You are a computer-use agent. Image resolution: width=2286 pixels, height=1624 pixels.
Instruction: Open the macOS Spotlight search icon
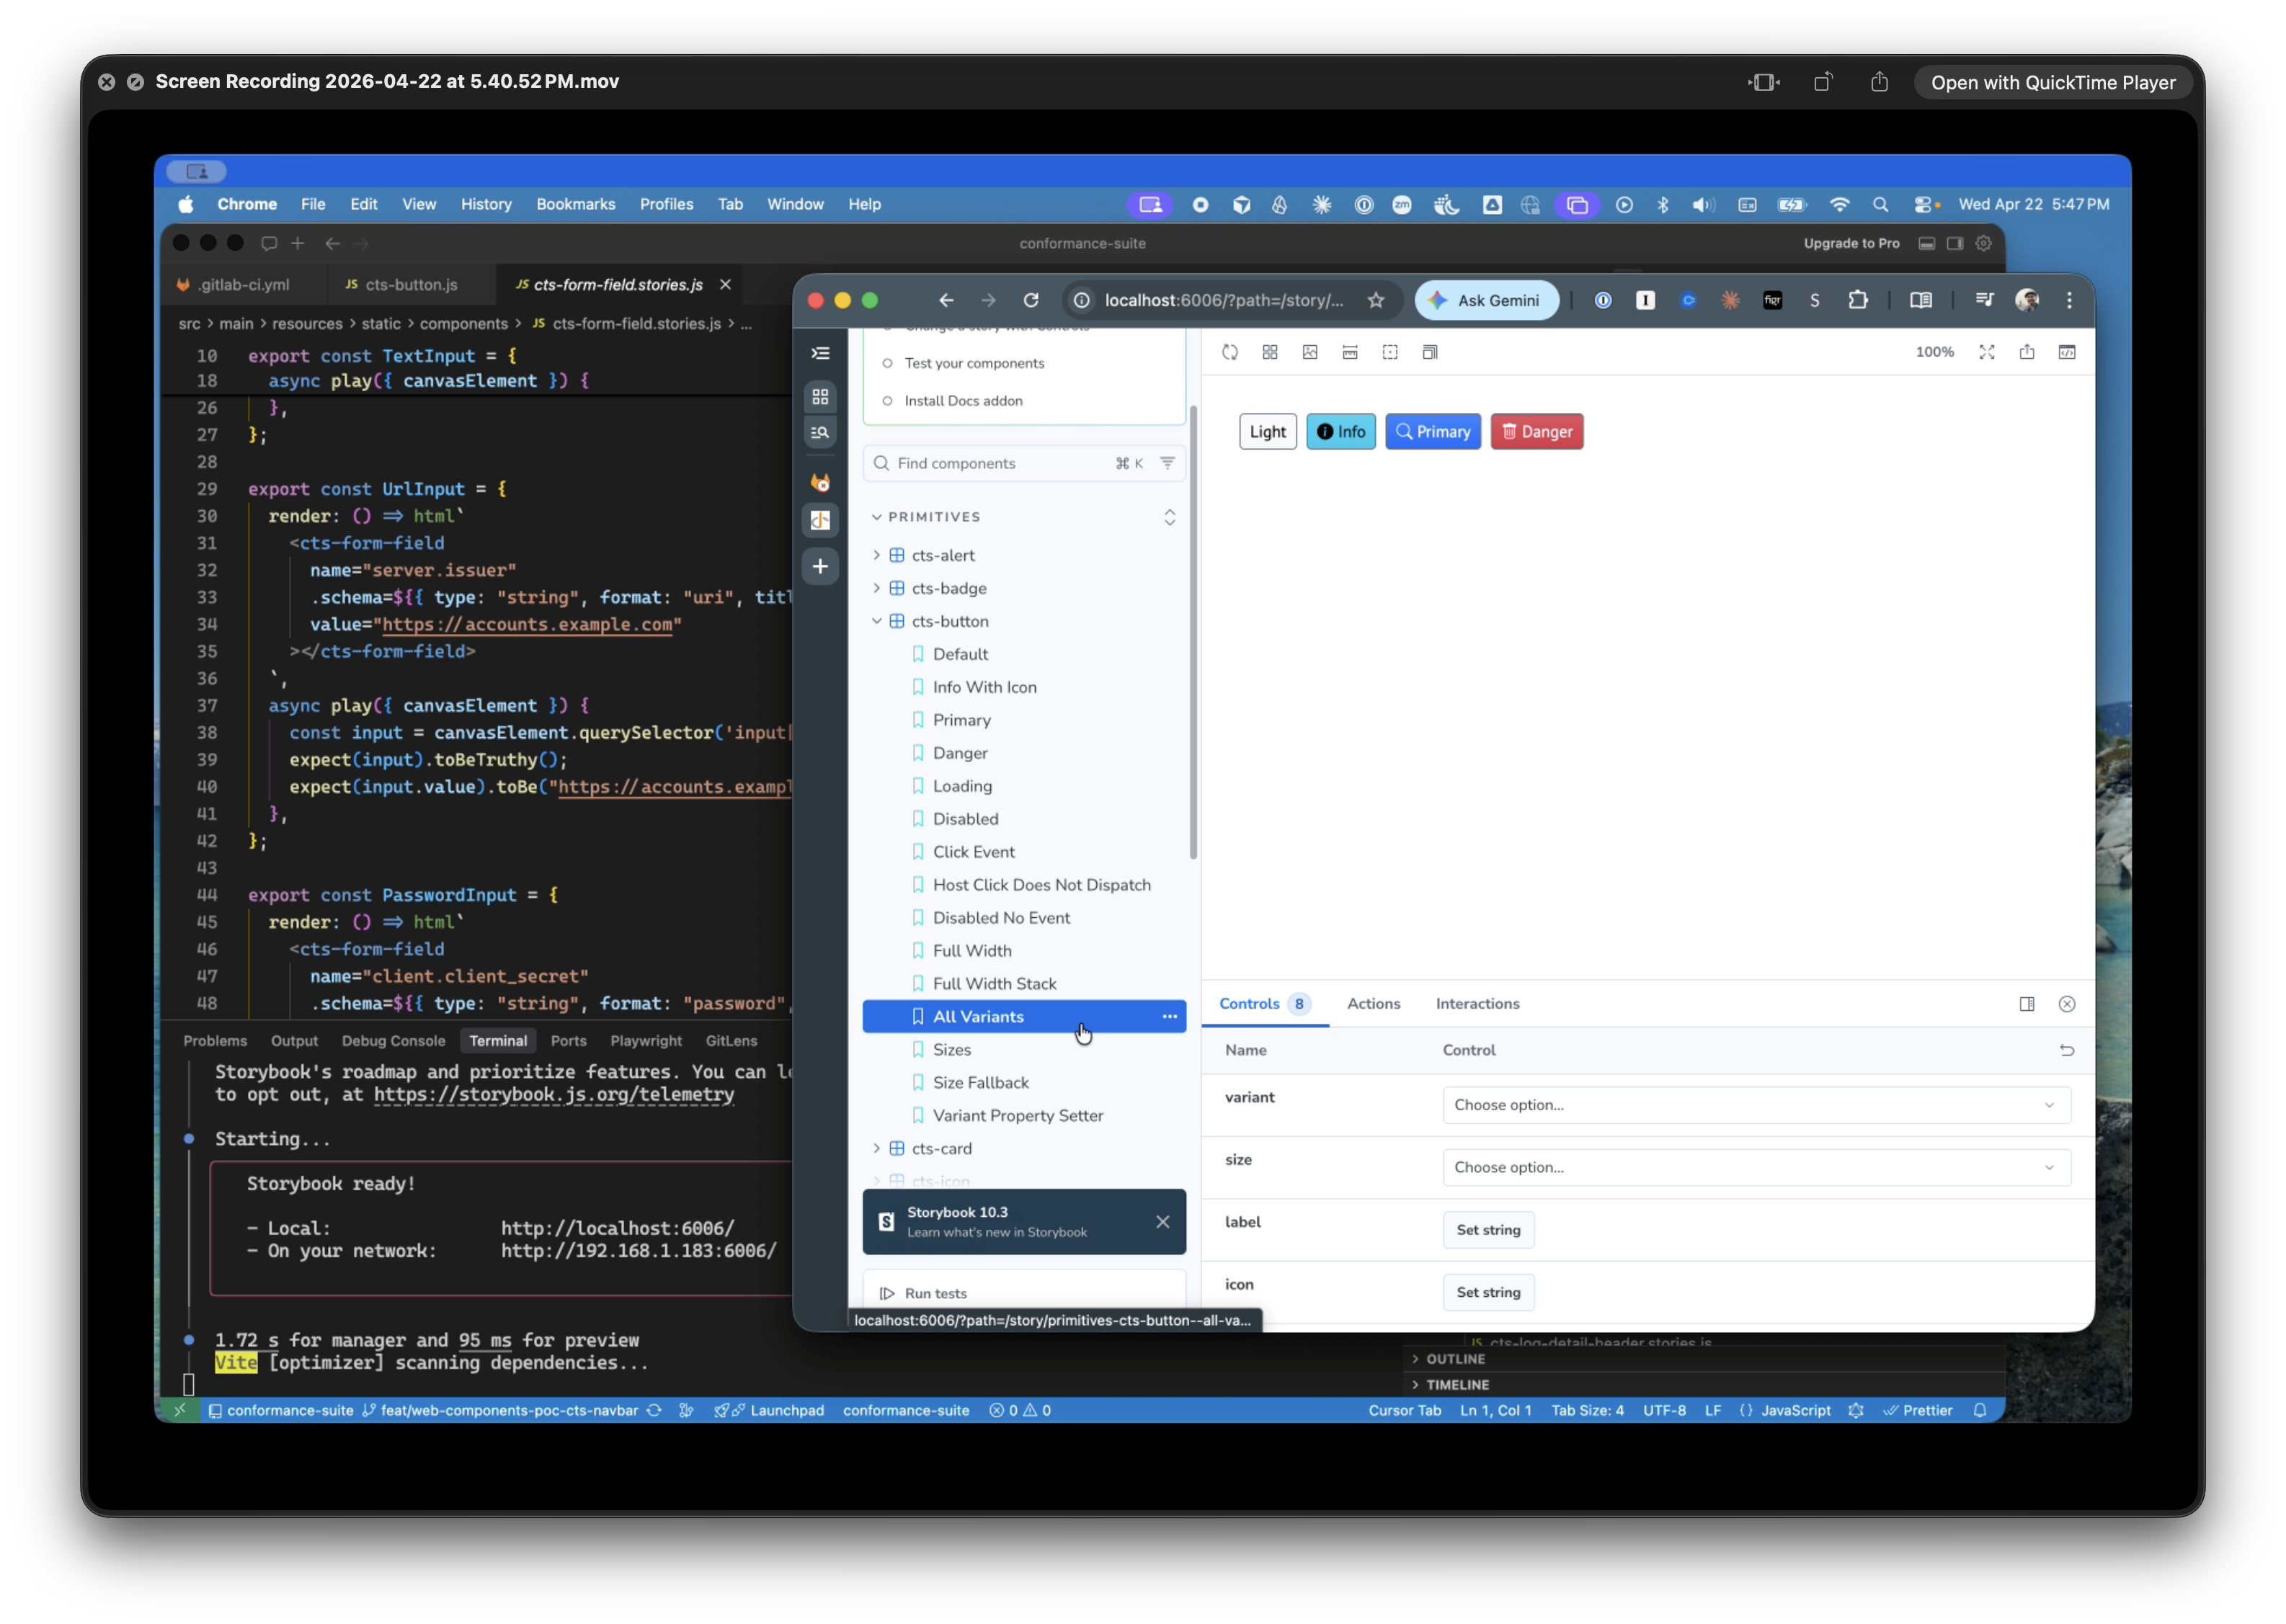(1880, 204)
